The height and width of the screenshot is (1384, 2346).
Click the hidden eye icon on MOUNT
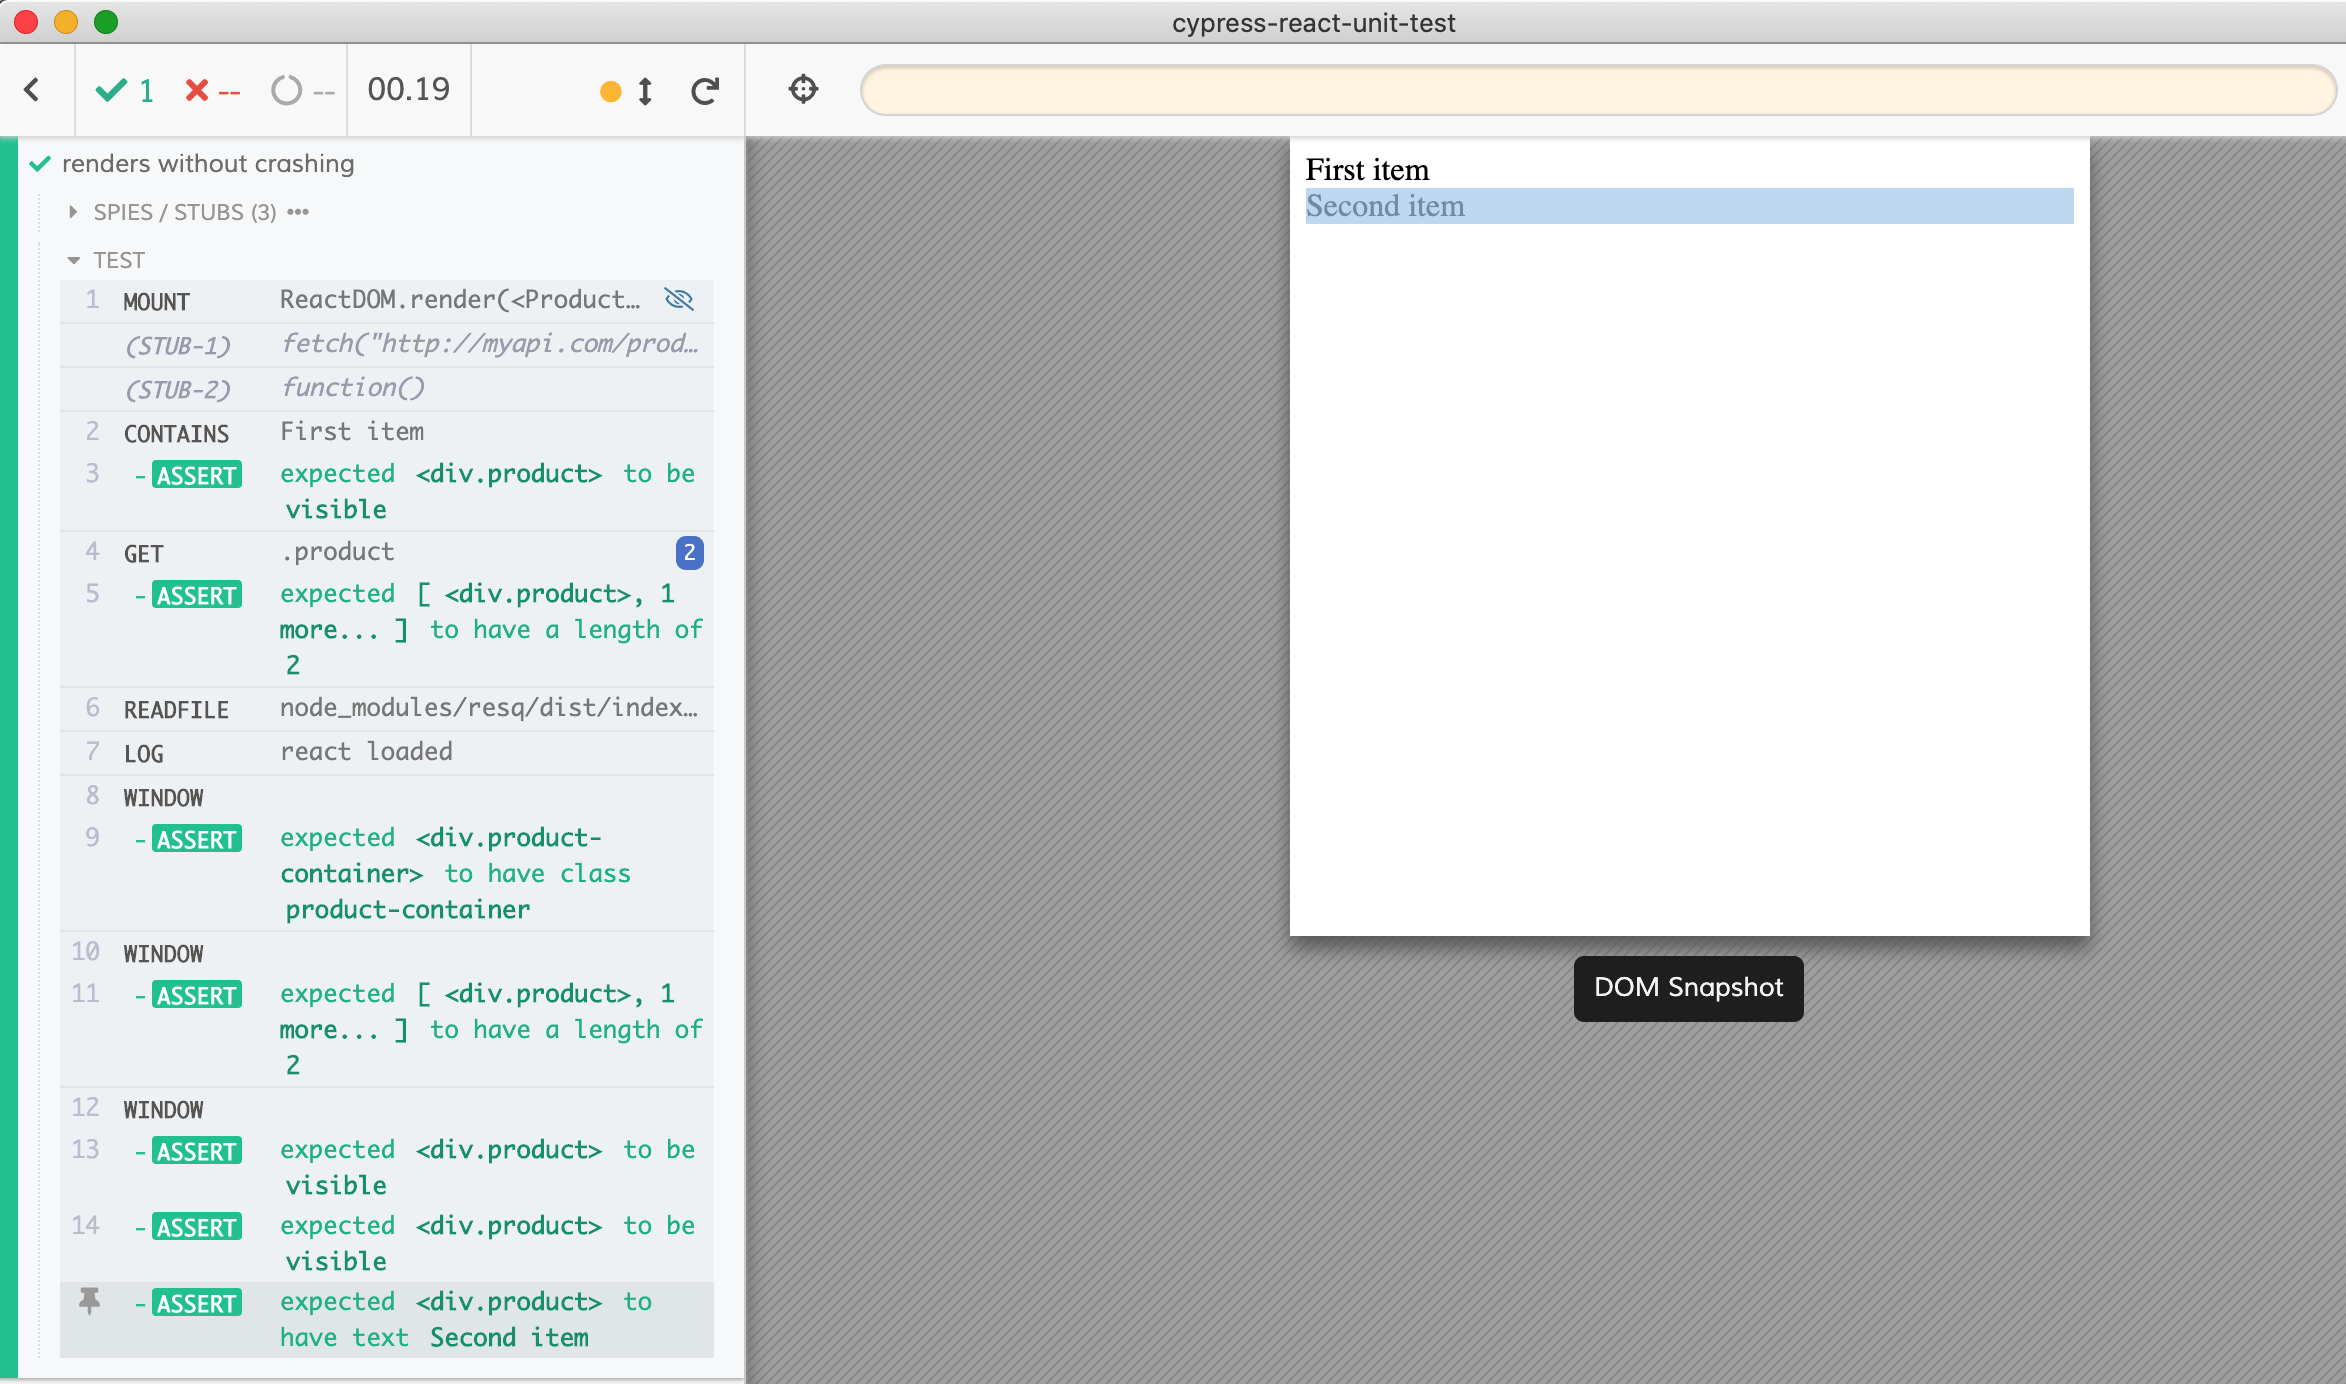[x=679, y=300]
